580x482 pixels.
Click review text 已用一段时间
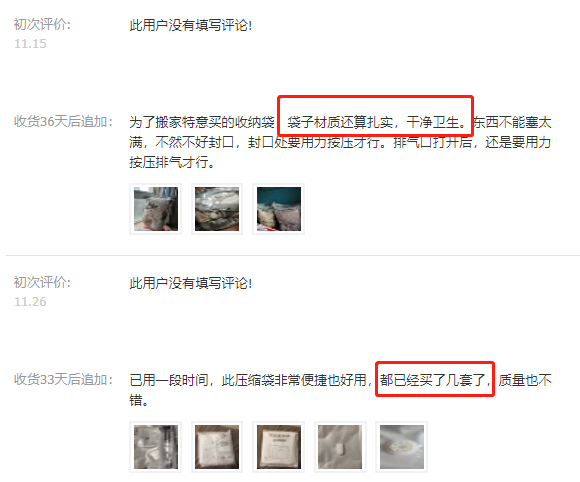click(x=169, y=380)
